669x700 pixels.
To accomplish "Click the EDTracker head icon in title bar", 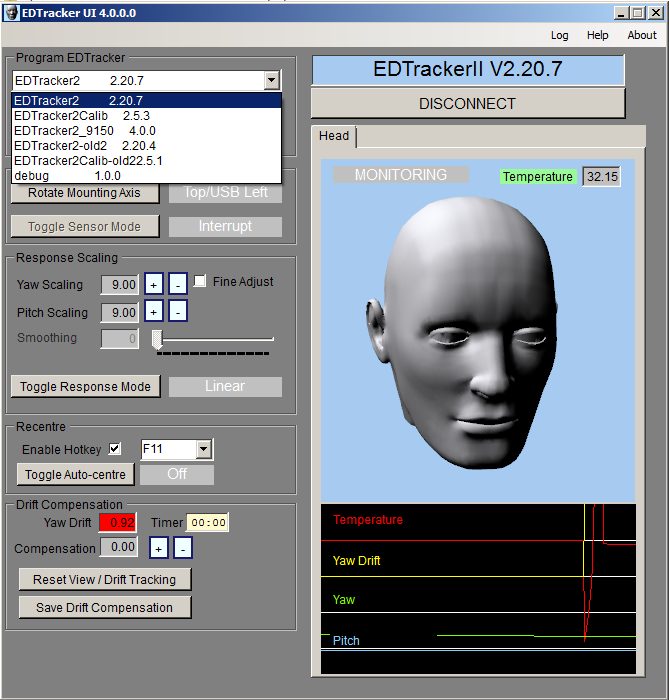I will pos(11,13).
